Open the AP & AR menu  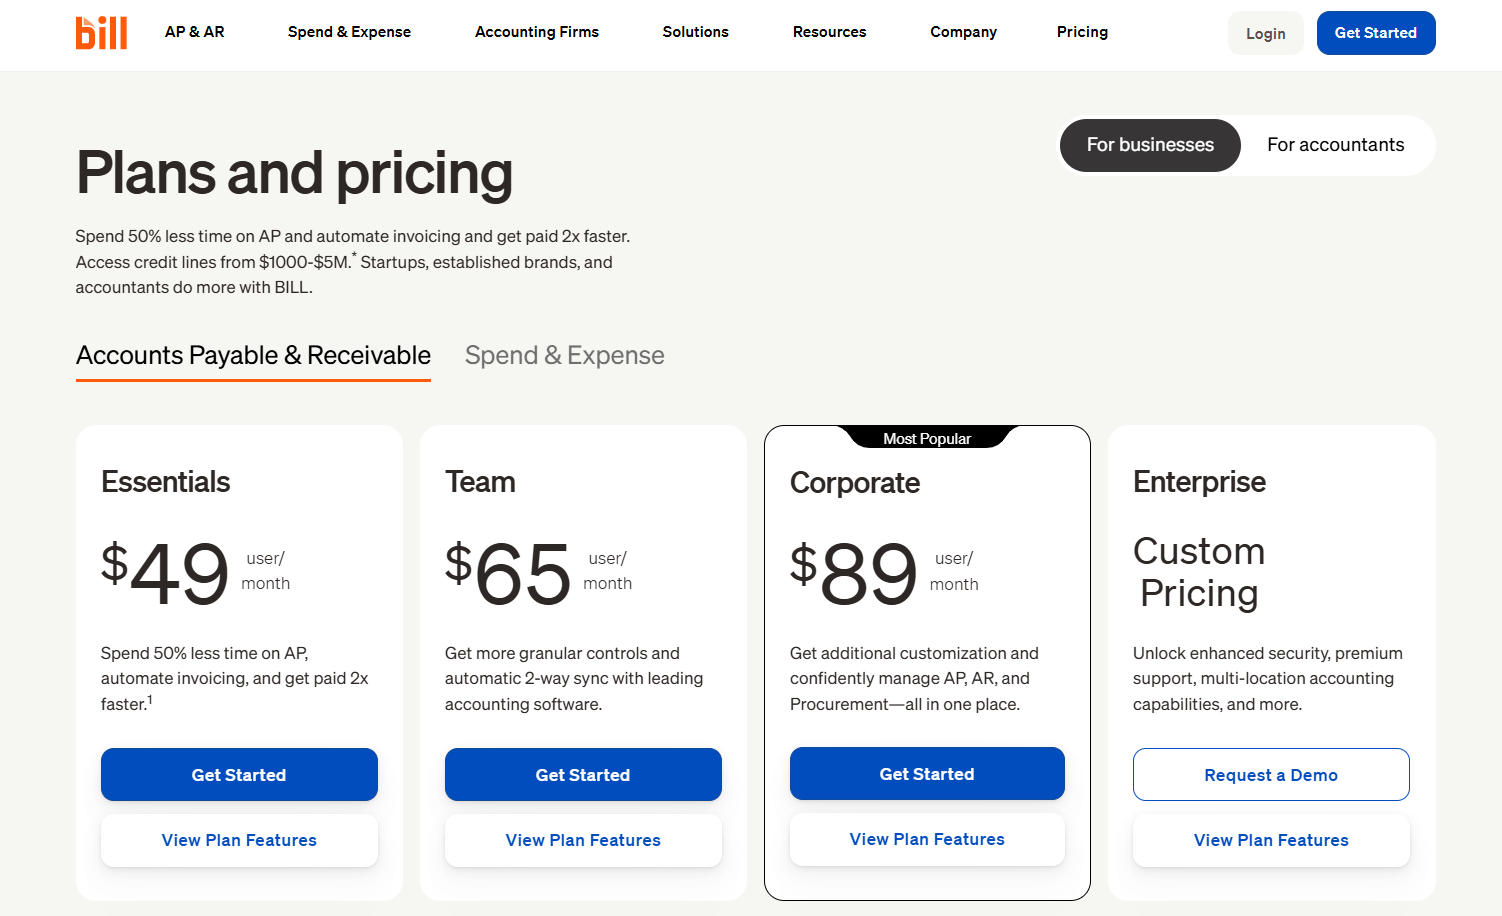(195, 32)
